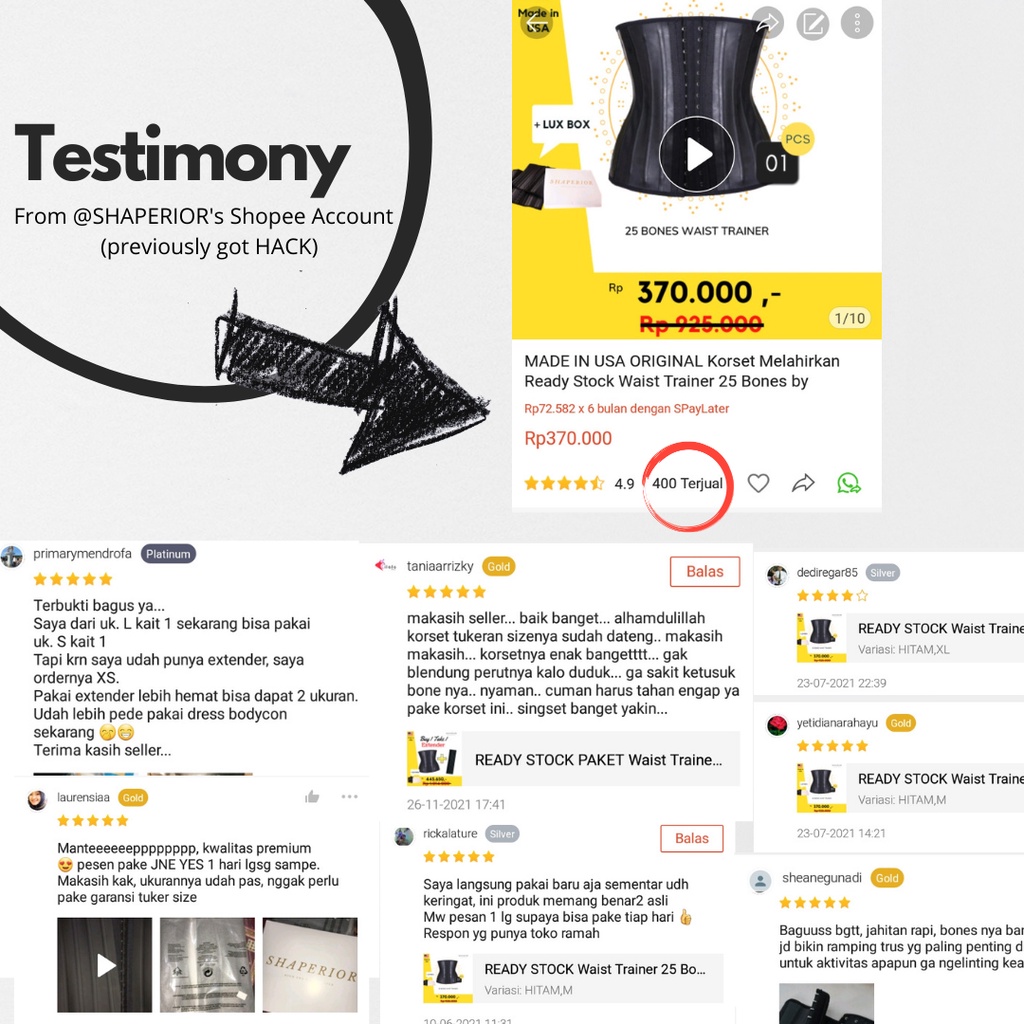Open the WhatsApp chat icon
Viewport: 1024px width, 1024px height.
(848, 483)
